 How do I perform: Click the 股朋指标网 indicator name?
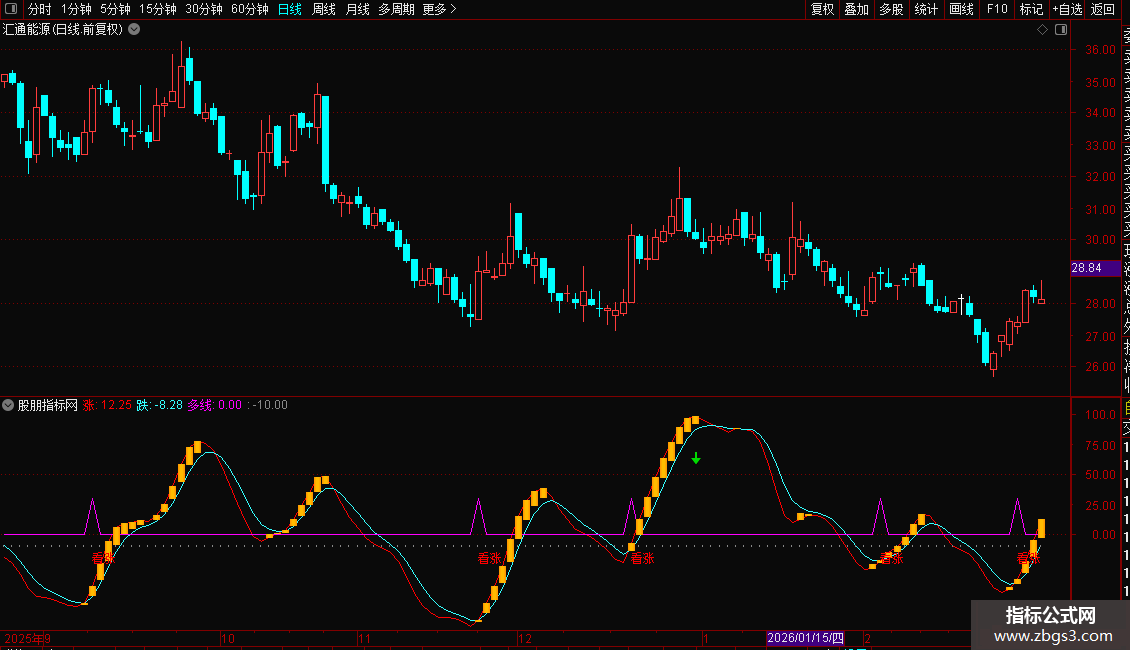(48, 405)
